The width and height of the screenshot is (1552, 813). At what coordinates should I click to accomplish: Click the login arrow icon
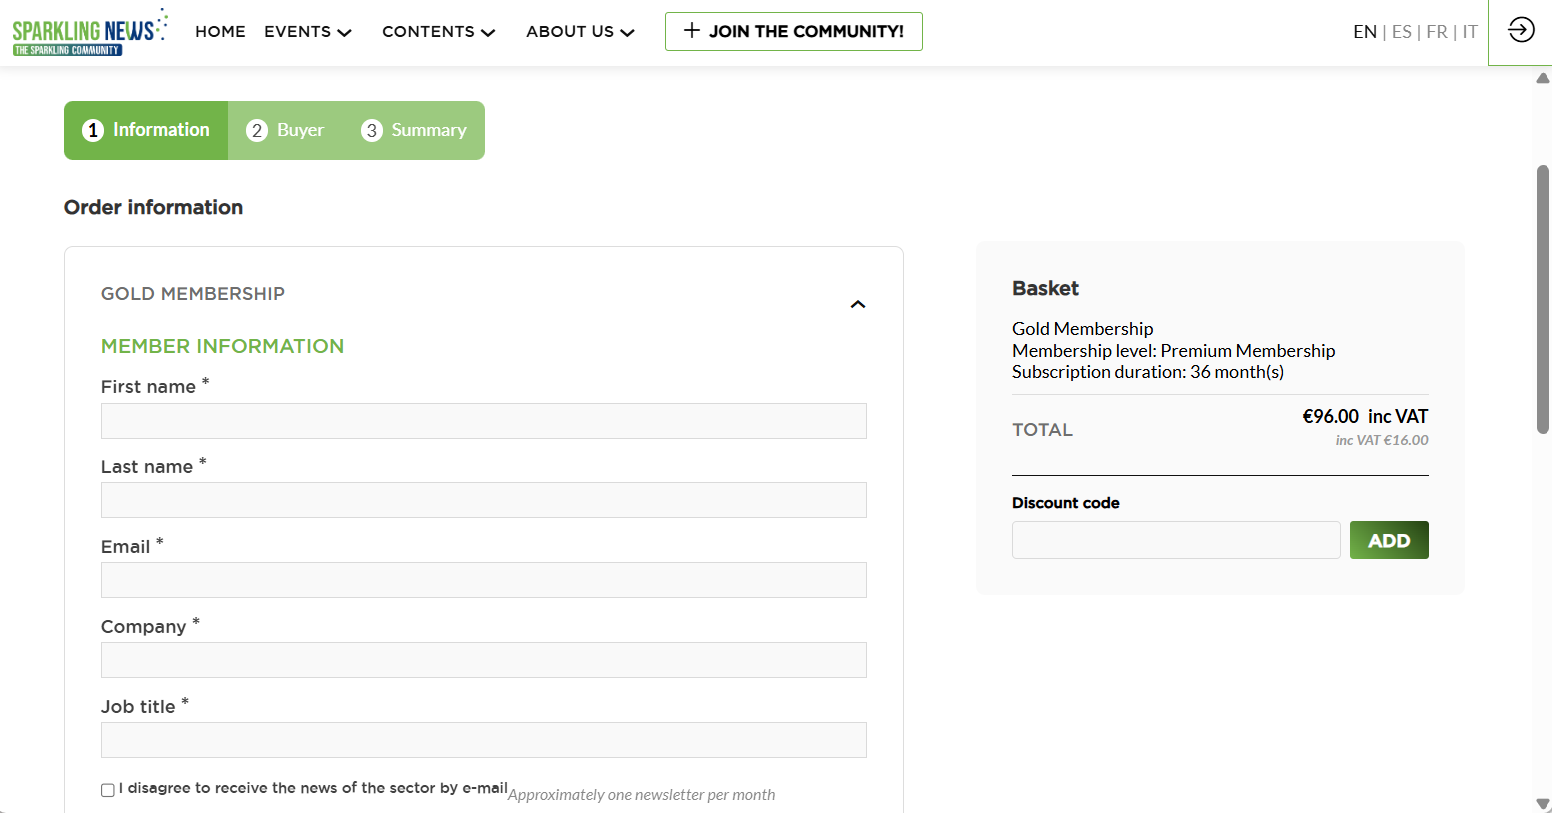click(1520, 30)
